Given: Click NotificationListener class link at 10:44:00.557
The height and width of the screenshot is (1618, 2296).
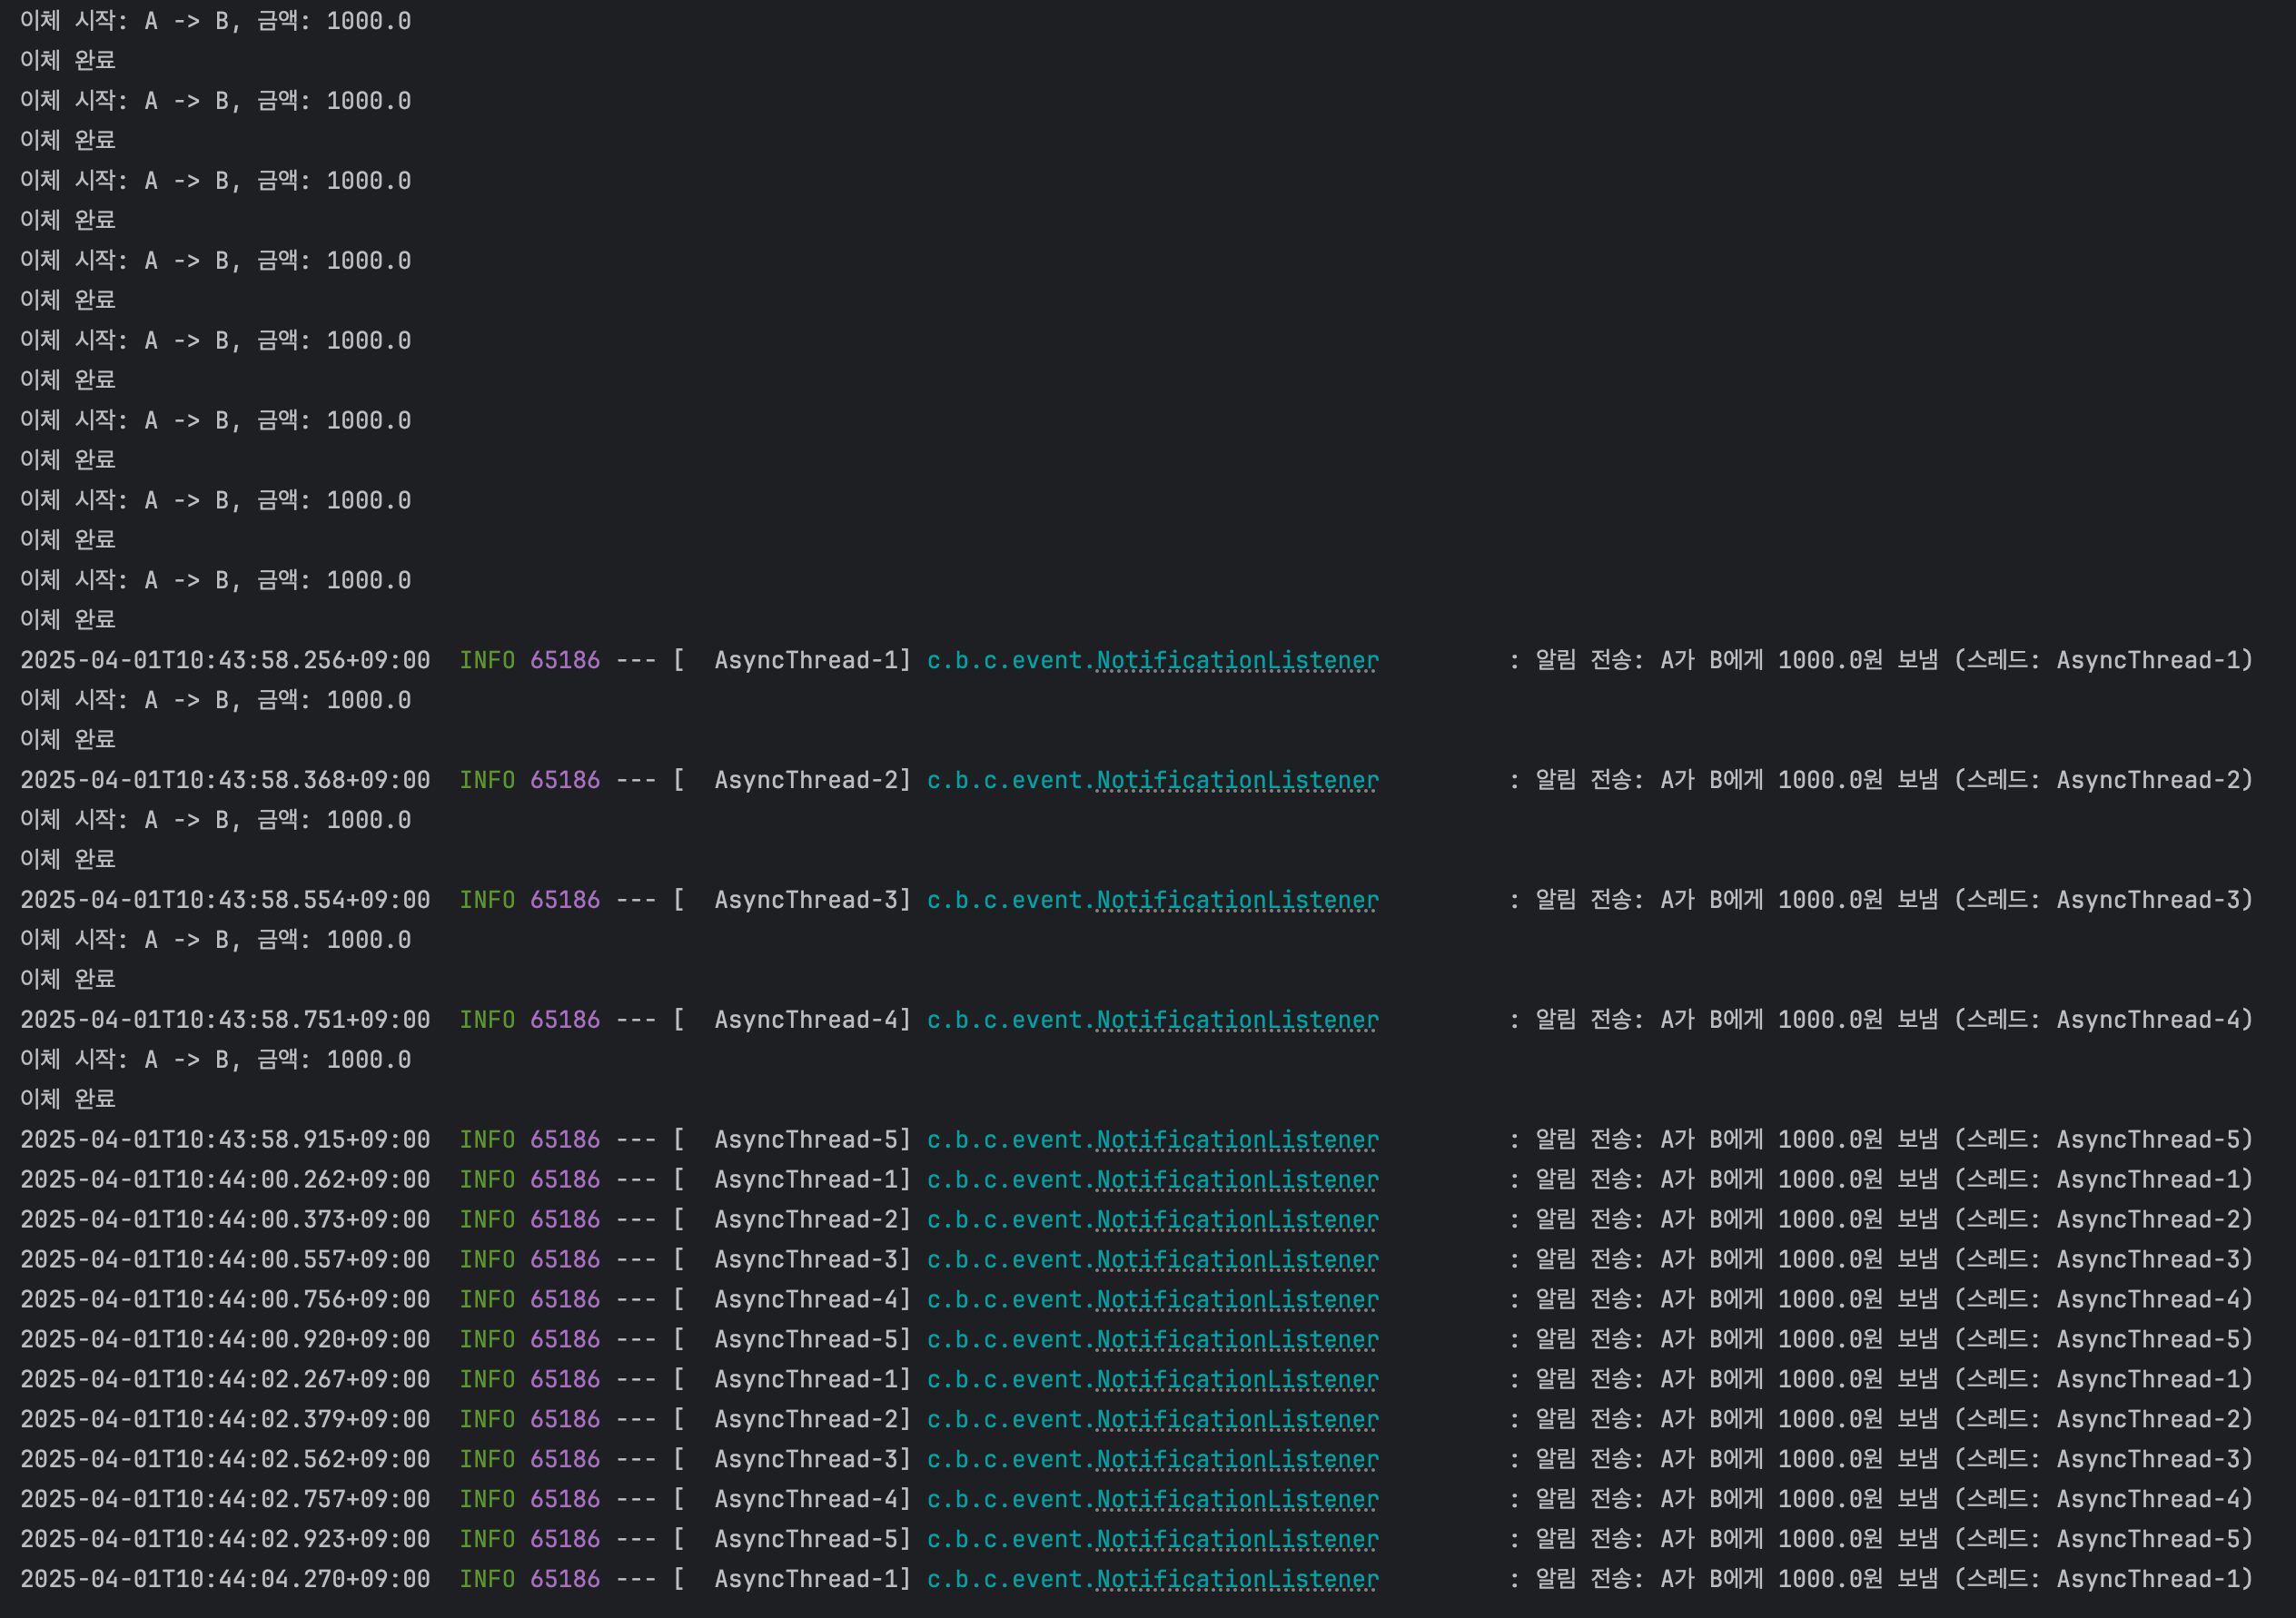Looking at the screenshot, I should [1237, 1261].
